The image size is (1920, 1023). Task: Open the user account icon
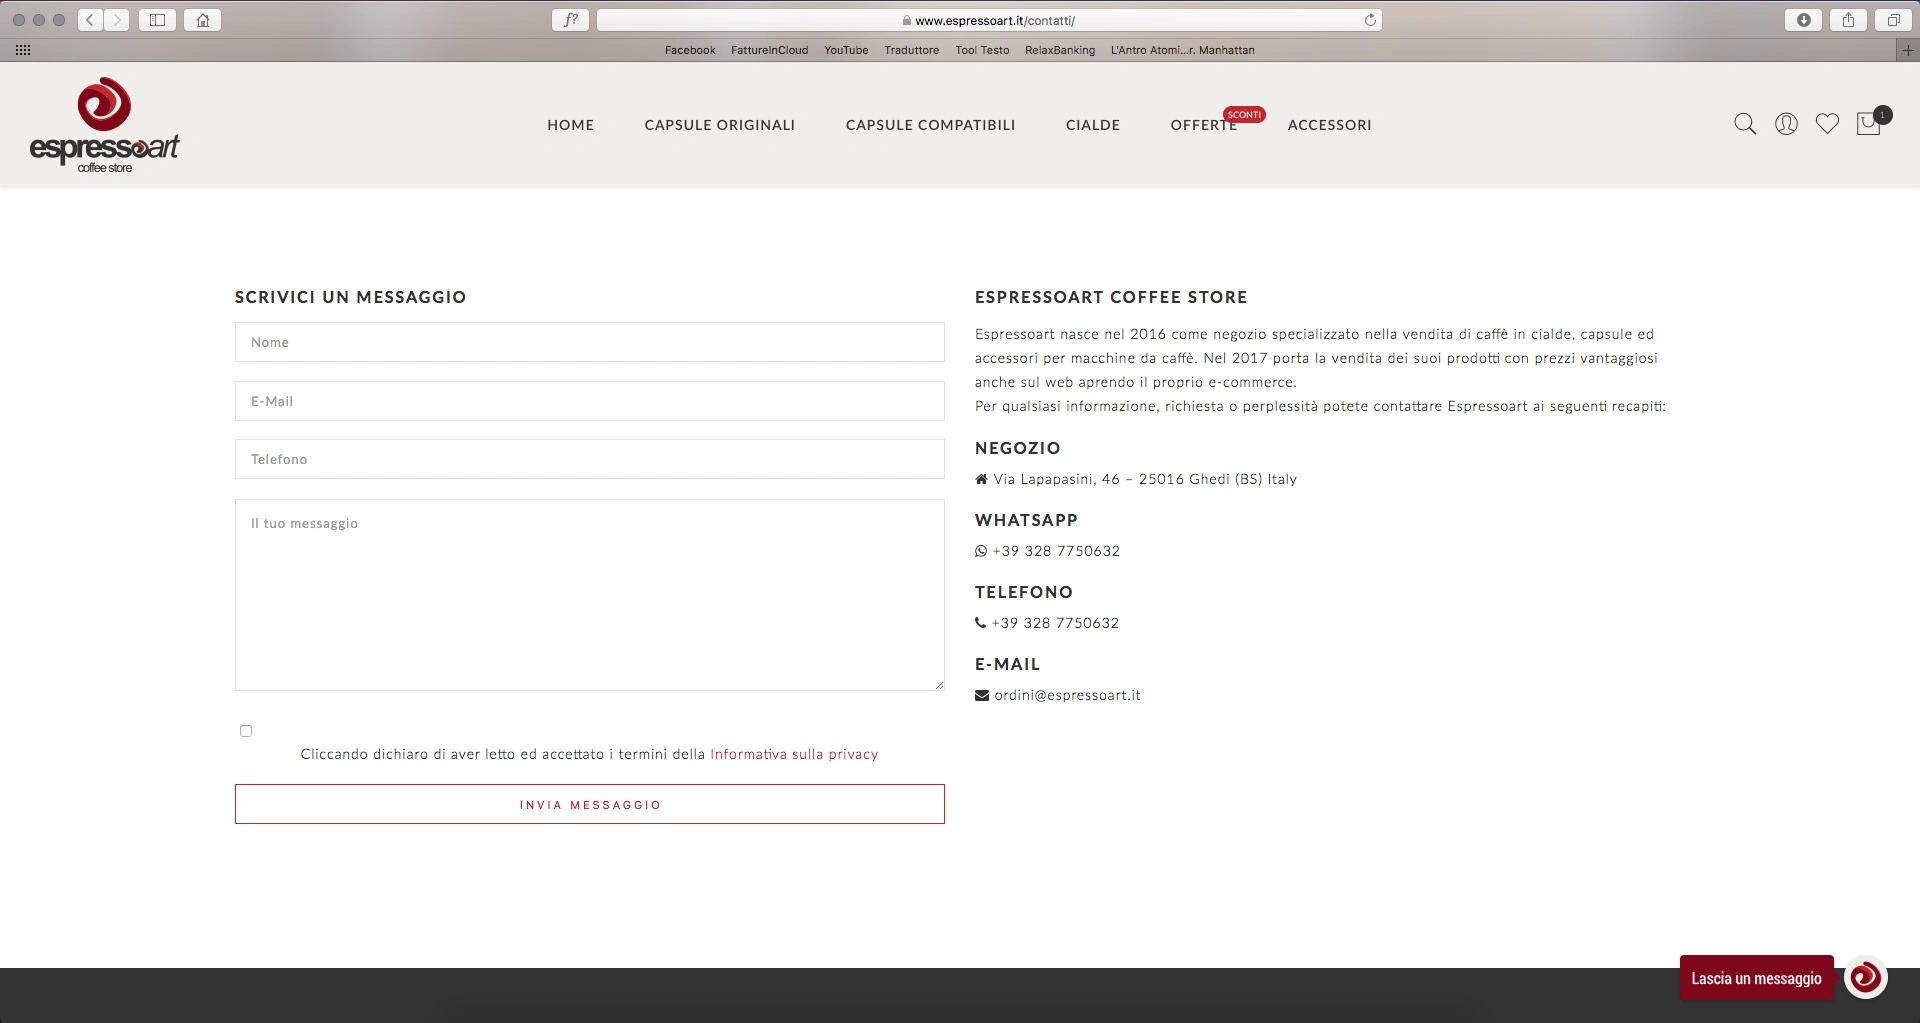point(1786,124)
